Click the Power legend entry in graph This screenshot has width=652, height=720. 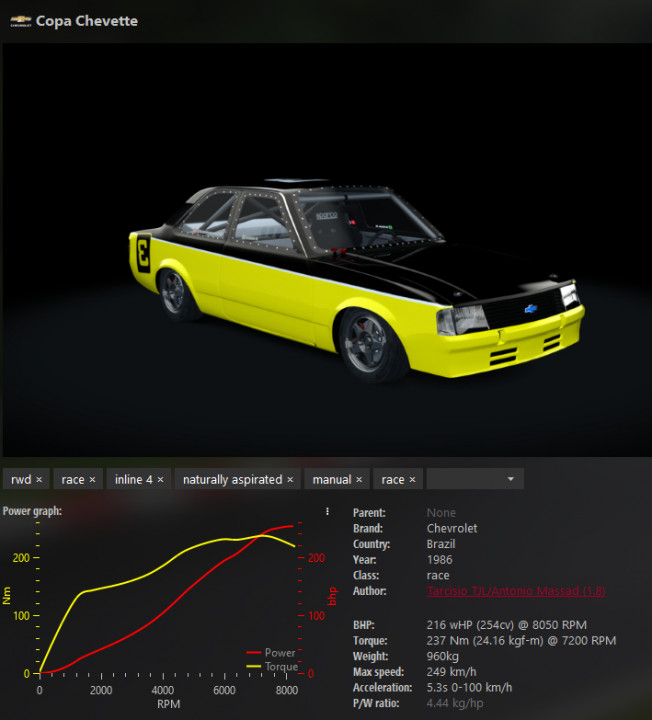coord(271,652)
